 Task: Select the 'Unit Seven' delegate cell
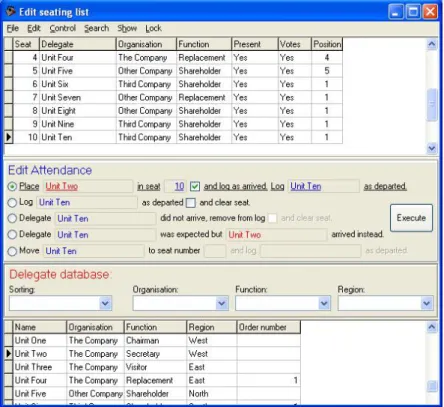pos(78,98)
